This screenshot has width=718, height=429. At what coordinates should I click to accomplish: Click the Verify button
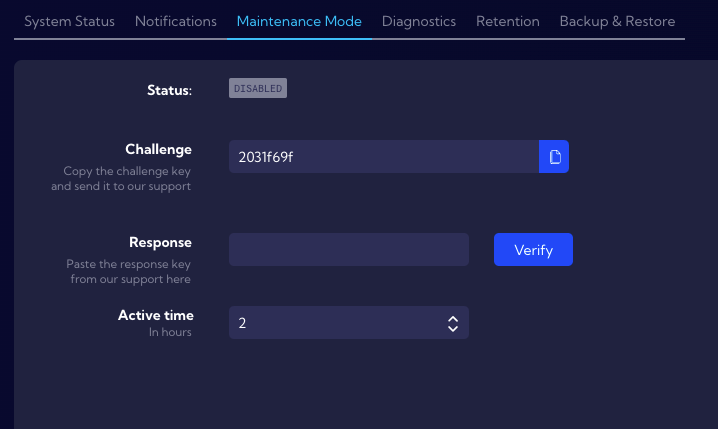(x=533, y=250)
